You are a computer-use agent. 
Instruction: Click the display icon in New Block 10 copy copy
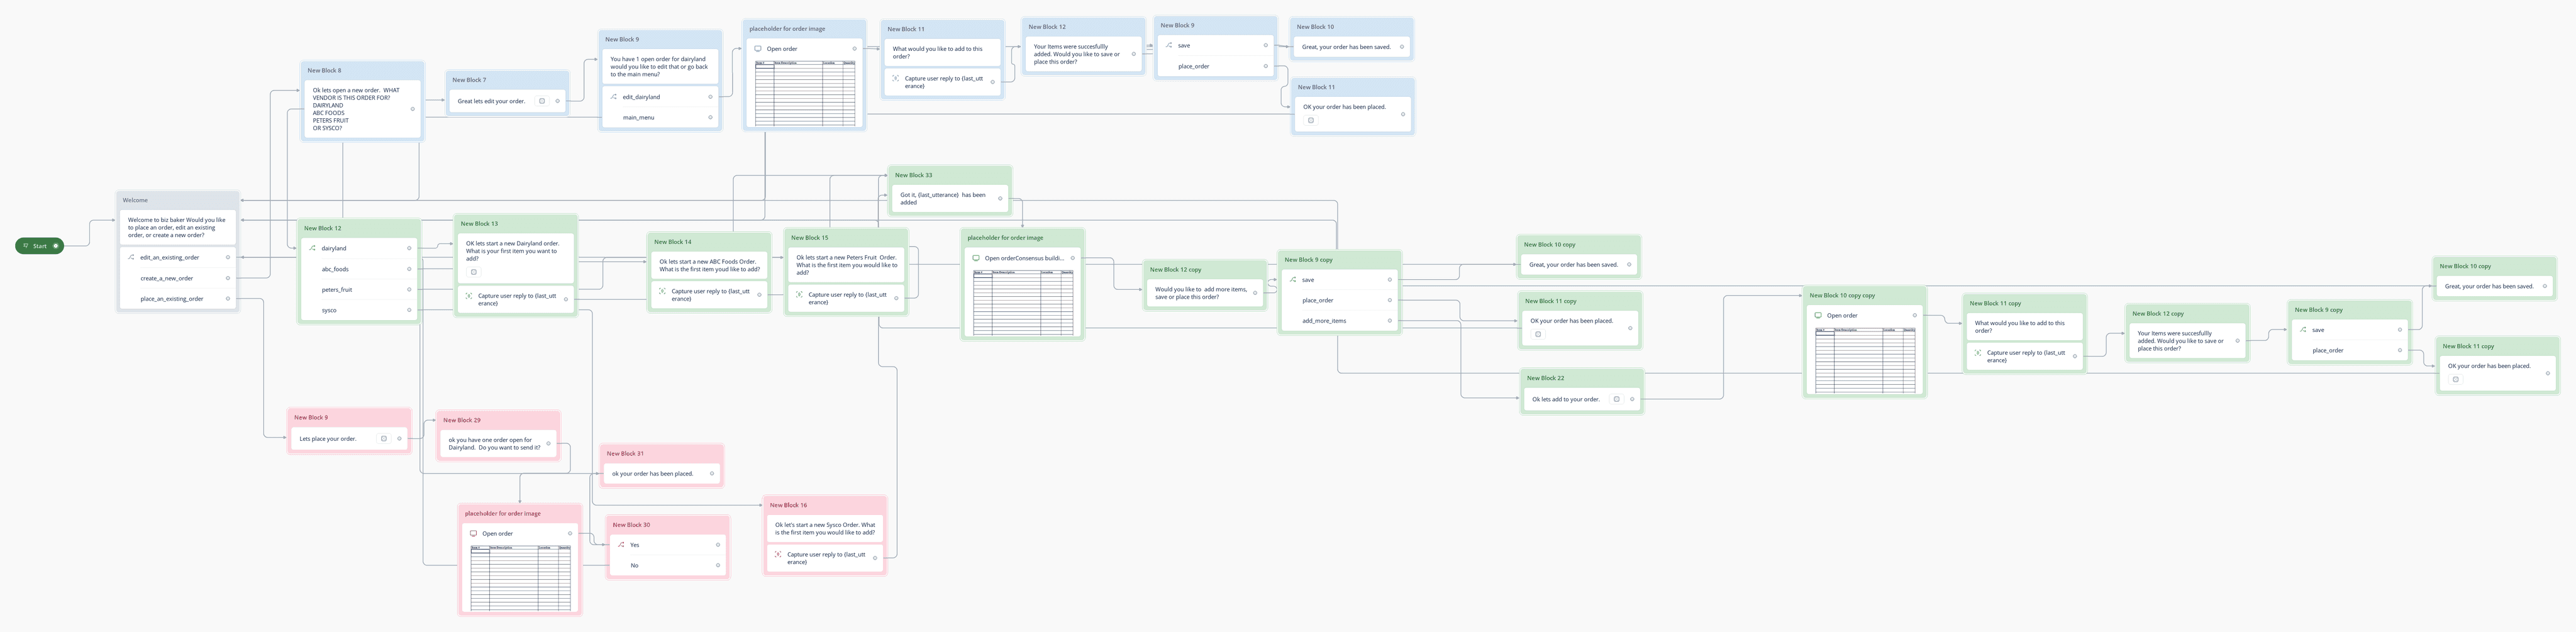pyautogui.click(x=1818, y=315)
